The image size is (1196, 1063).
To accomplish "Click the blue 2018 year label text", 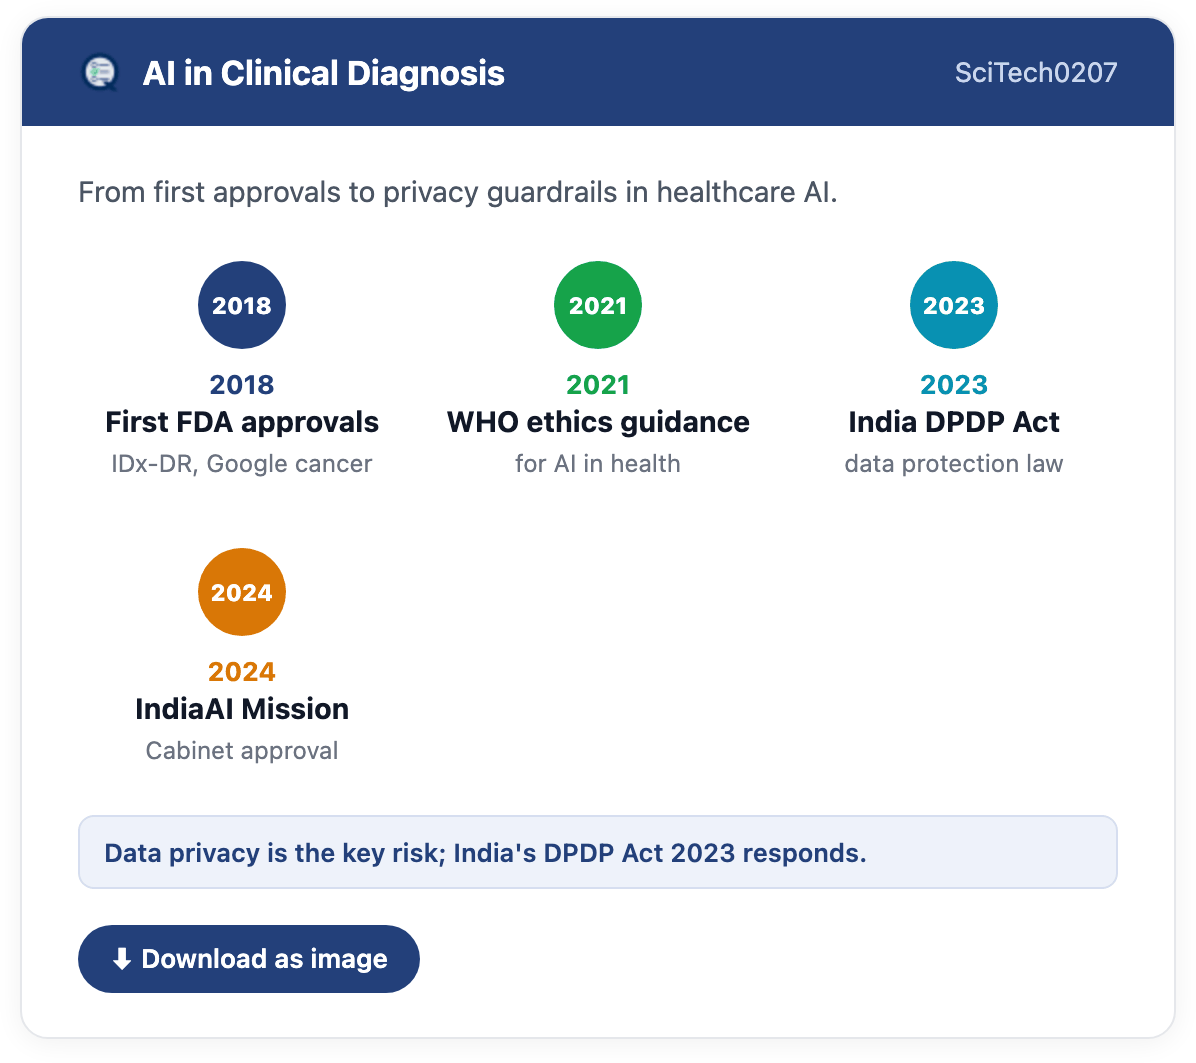I will pos(242,384).
